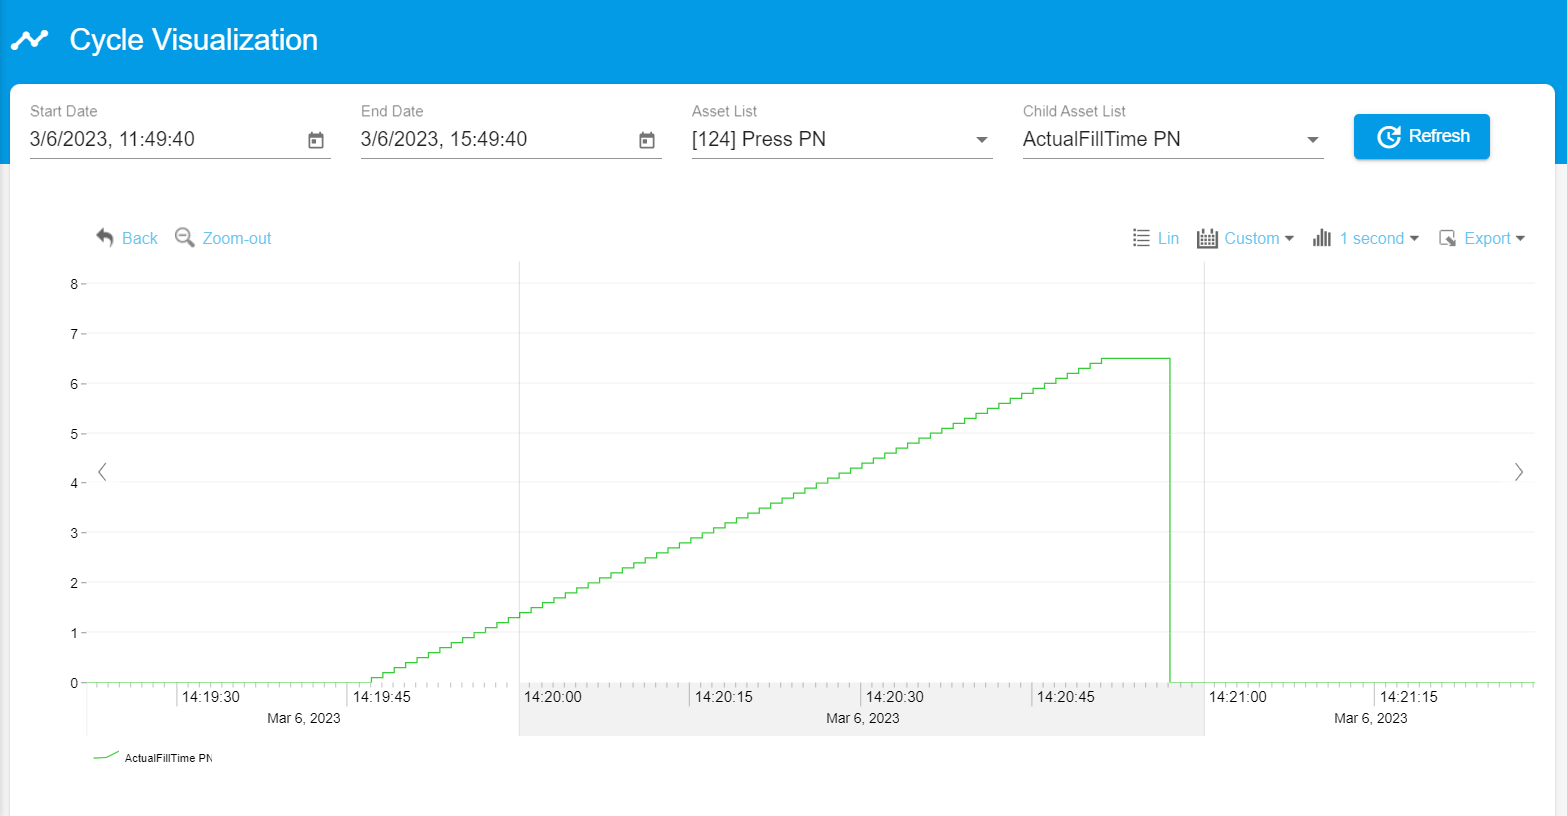Click the 14:20:00 time axis label
This screenshot has width=1567, height=816.
pyautogui.click(x=553, y=697)
